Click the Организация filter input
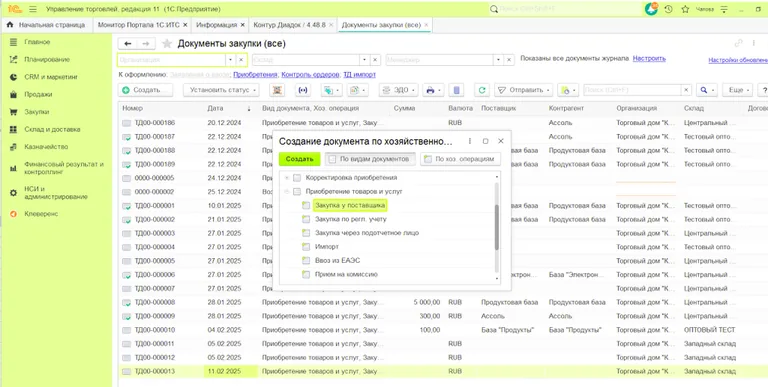Image resolution: width=768 pixels, height=387 pixels. (x=171, y=60)
